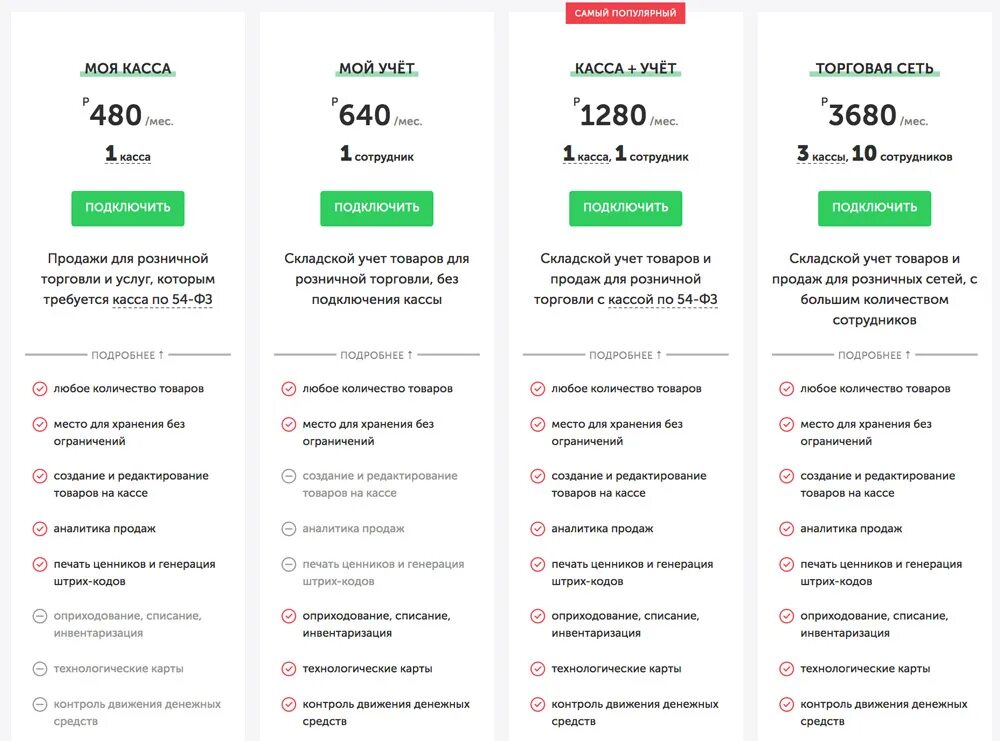1000x741 pixels.
Task: Click checkmark icon beside оприходование in КАССА + УЧЁТ
Action: (538, 616)
